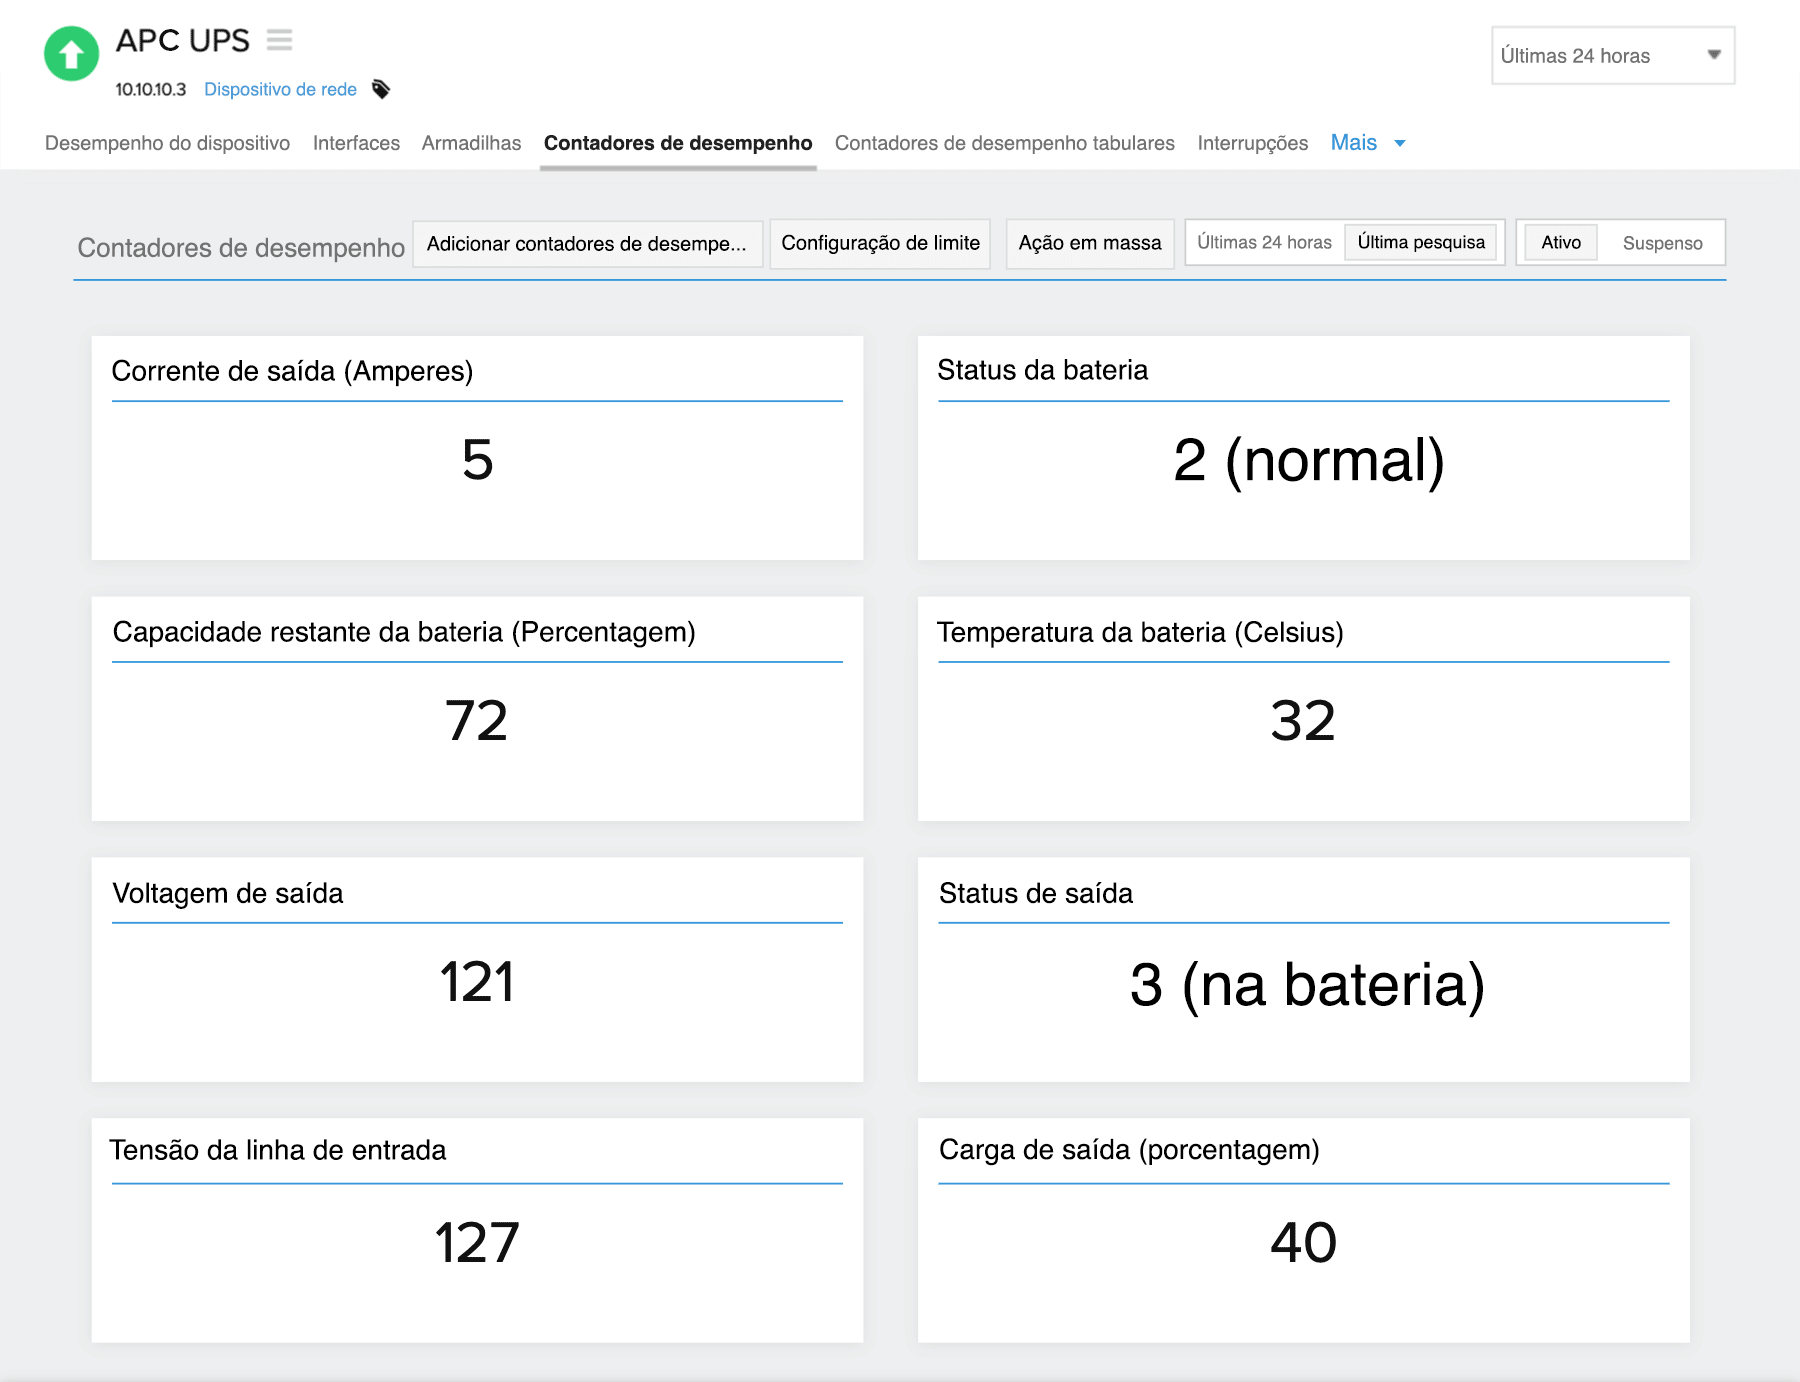Select the Ativo filter toggle
This screenshot has height=1382, width=1800.
1561,242
